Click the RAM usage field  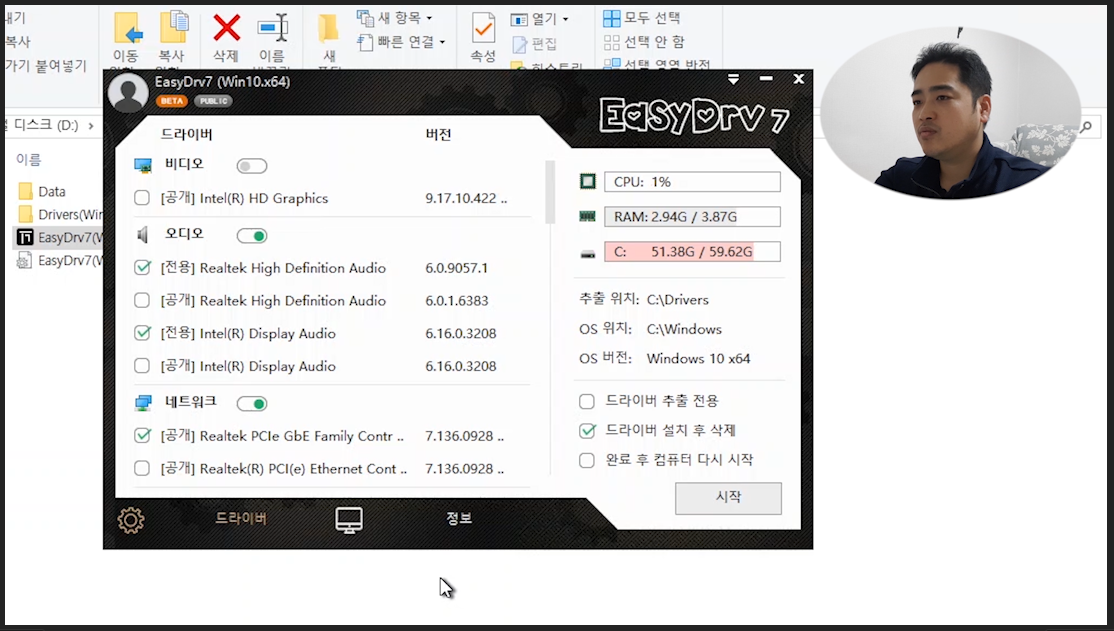692,217
